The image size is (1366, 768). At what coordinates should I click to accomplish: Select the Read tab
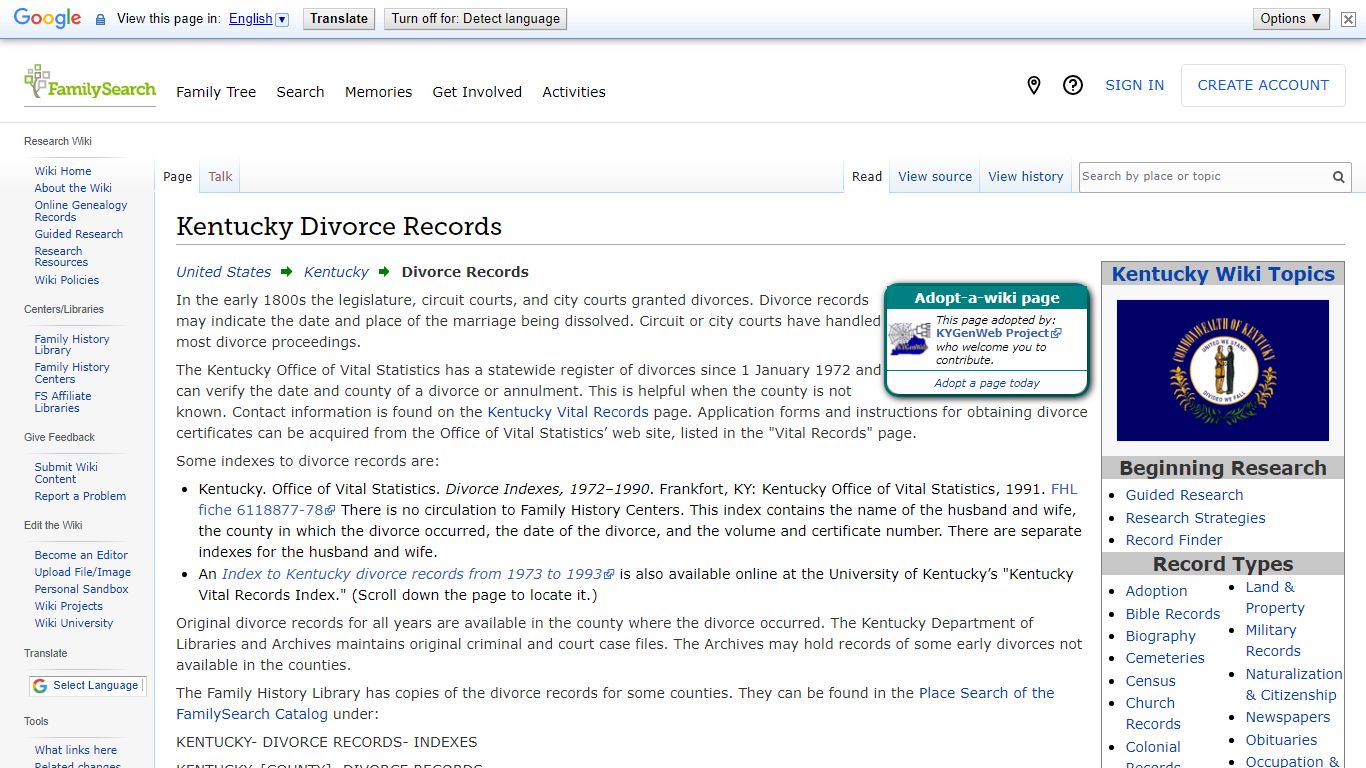click(867, 177)
